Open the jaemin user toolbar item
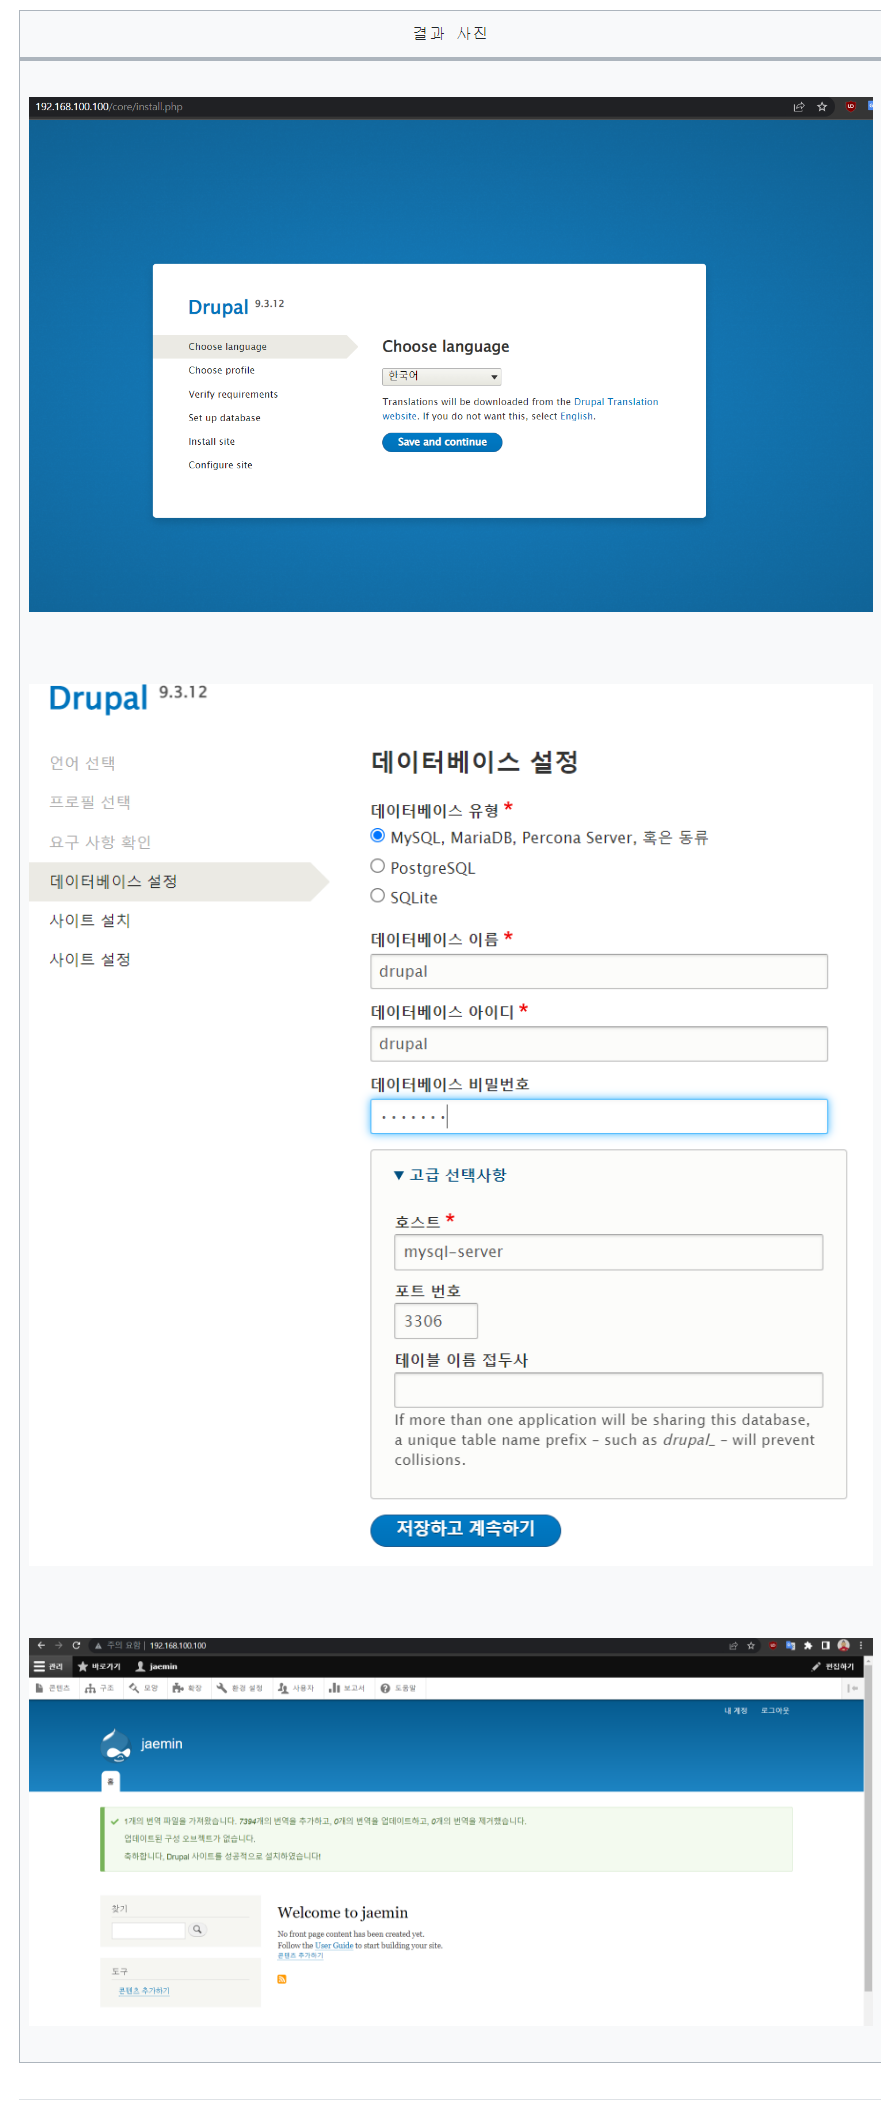 point(156,1666)
